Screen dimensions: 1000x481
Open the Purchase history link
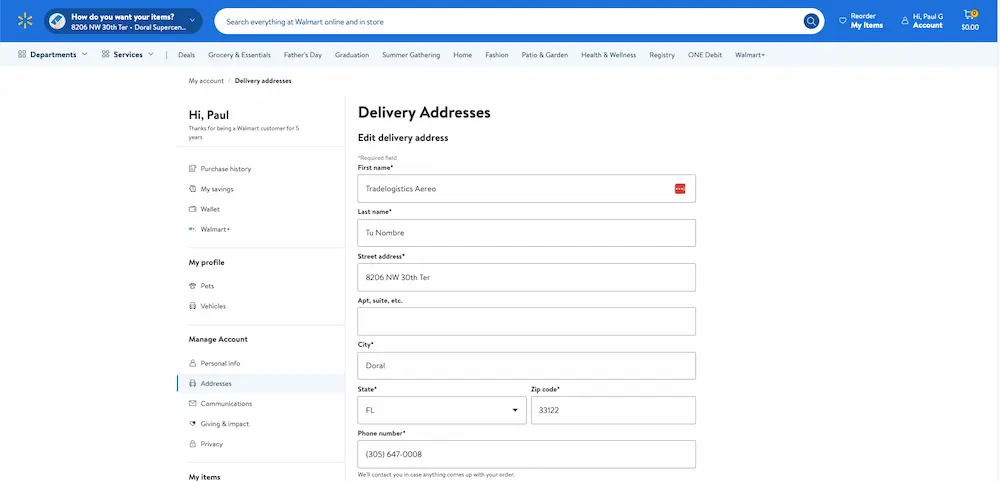226,169
